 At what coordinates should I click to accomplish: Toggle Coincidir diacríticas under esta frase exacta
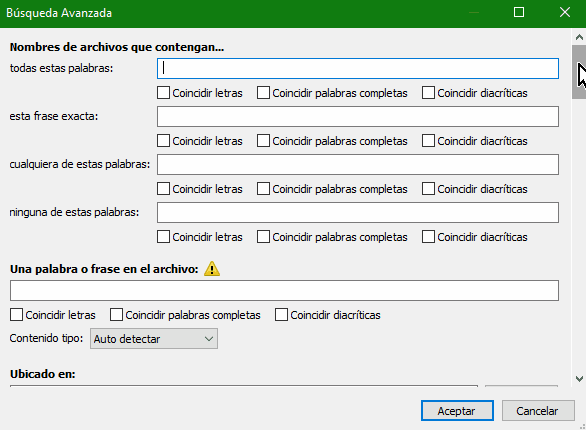click(428, 141)
